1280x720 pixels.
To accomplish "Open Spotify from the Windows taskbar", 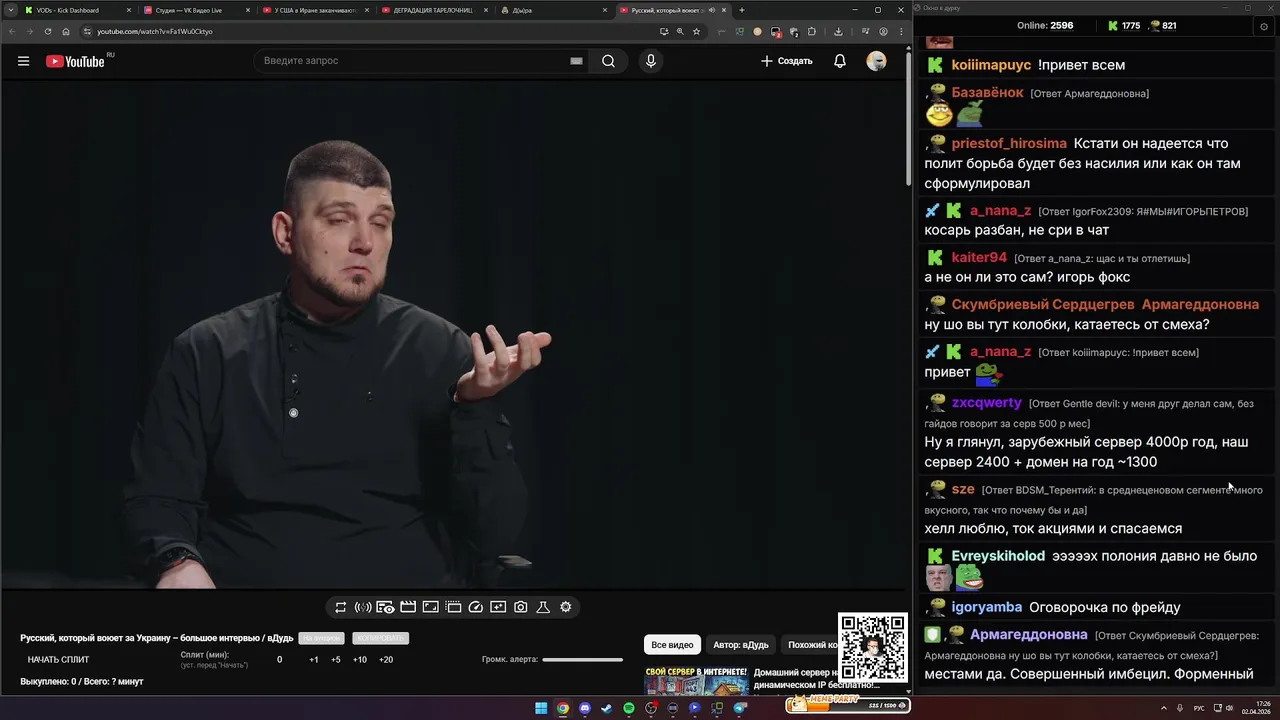I will [629, 708].
